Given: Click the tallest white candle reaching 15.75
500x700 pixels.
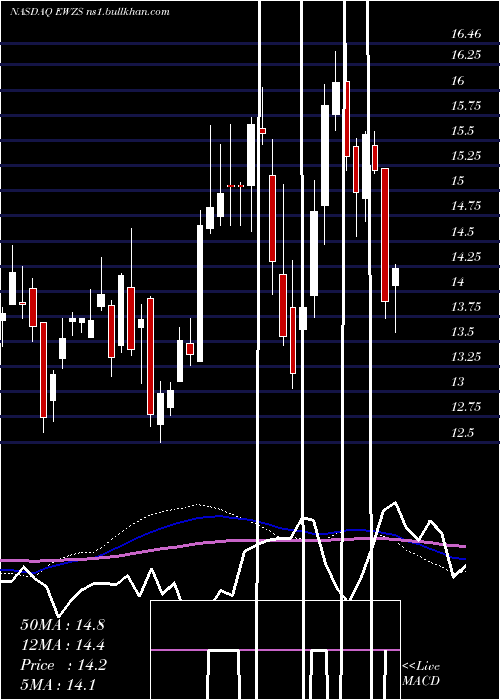Looking at the screenshot, I should [x=325, y=155].
